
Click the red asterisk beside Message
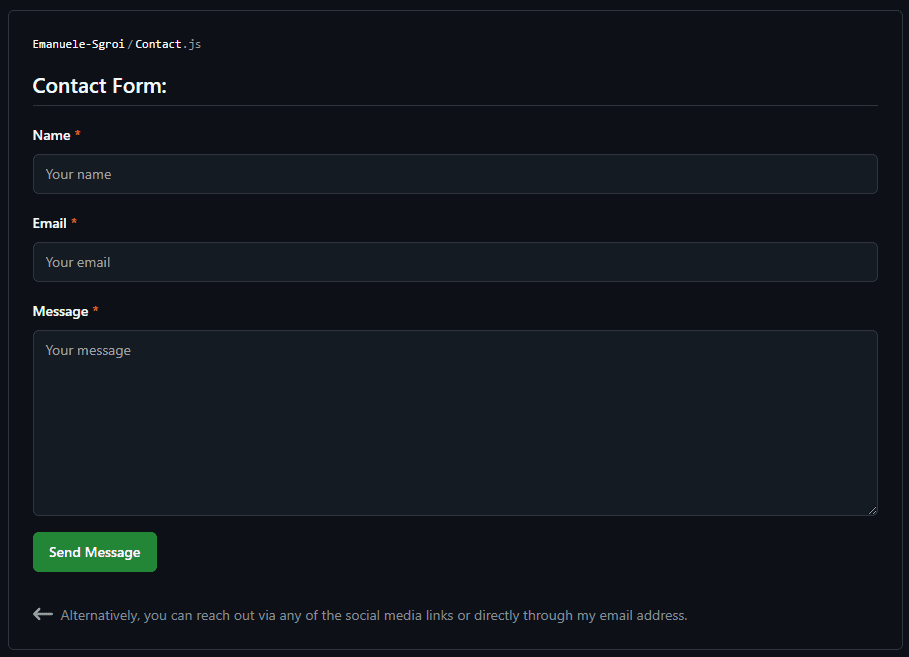(x=96, y=311)
